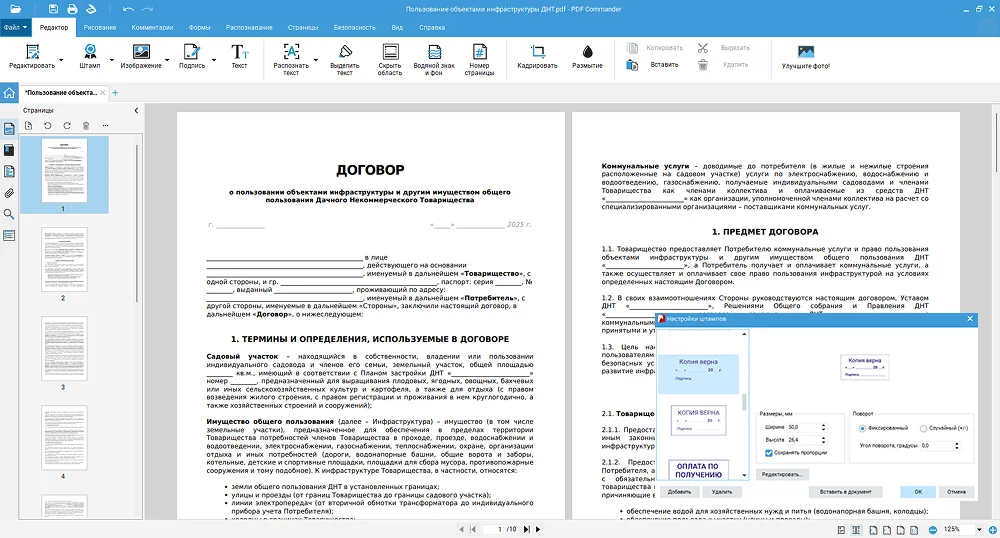The width and height of the screenshot is (1000, 538).
Task: Select the Случайный (+/-) rotation option
Action: coord(923,427)
